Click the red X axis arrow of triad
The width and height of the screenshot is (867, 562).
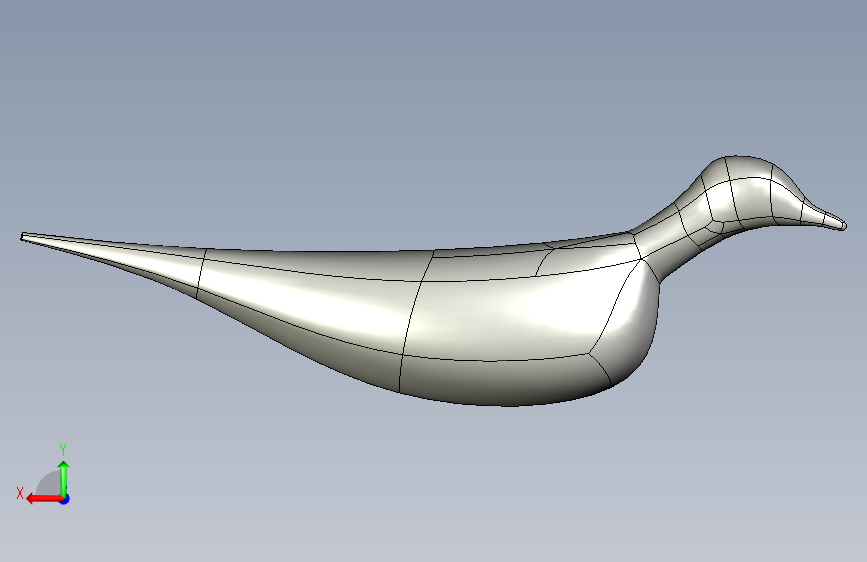pyautogui.click(x=43, y=499)
